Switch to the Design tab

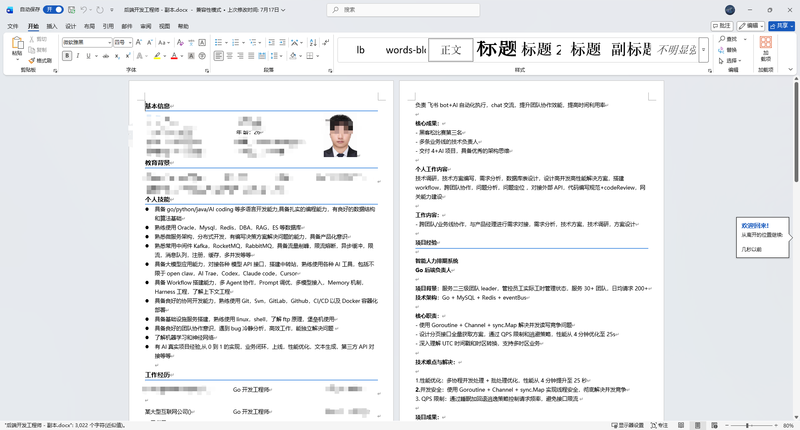tap(70, 26)
